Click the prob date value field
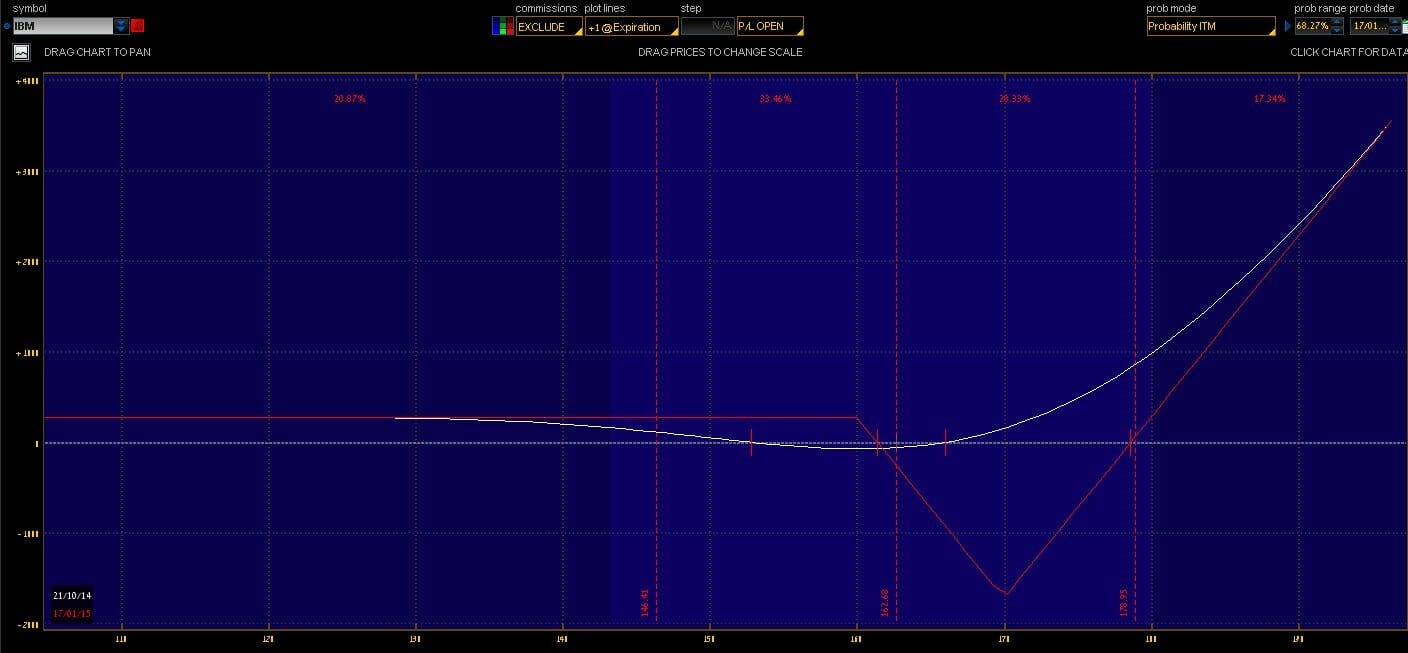The width and height of the screenshot is (1408, 653). (x=1368, y=26)
